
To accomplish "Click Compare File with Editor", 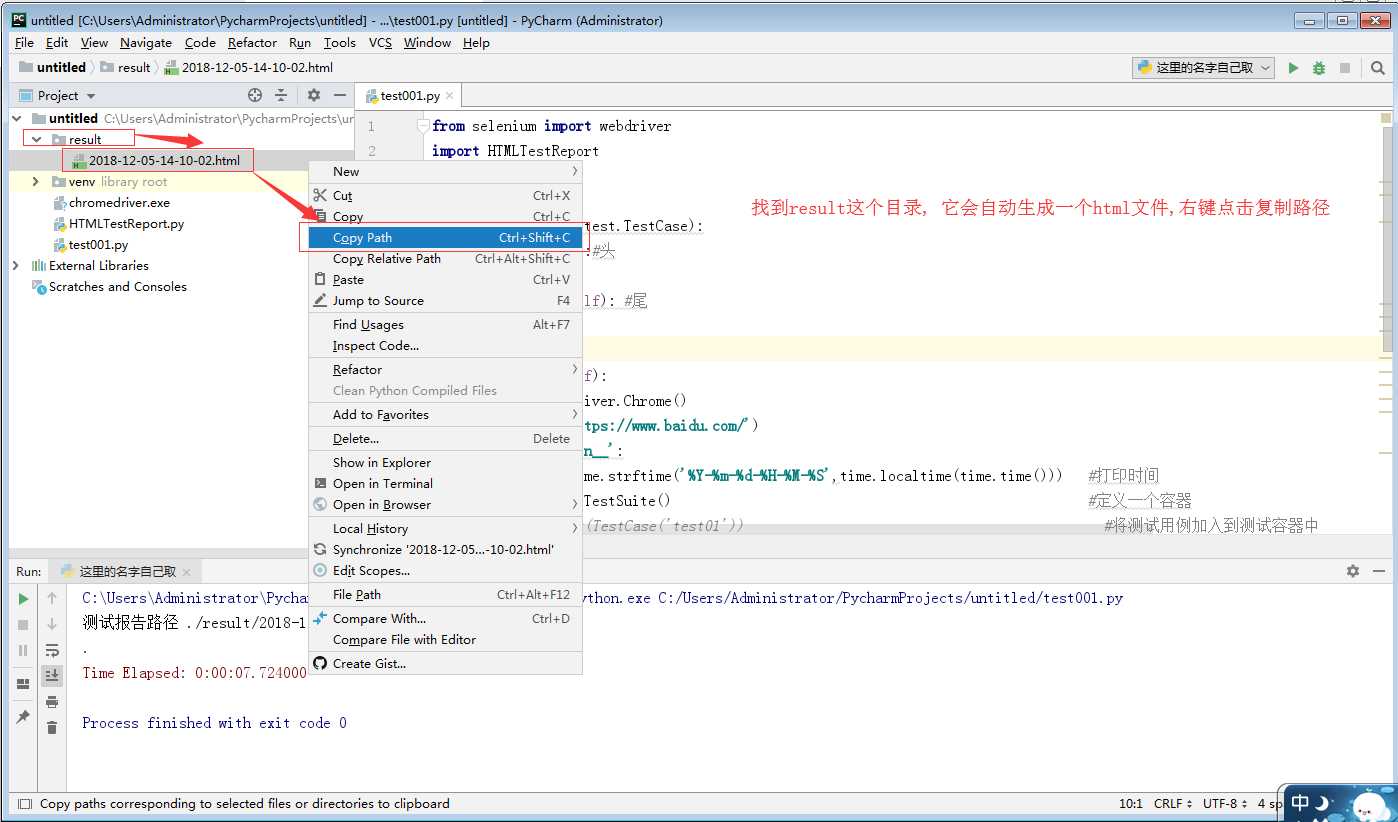I will pos(446,640).
